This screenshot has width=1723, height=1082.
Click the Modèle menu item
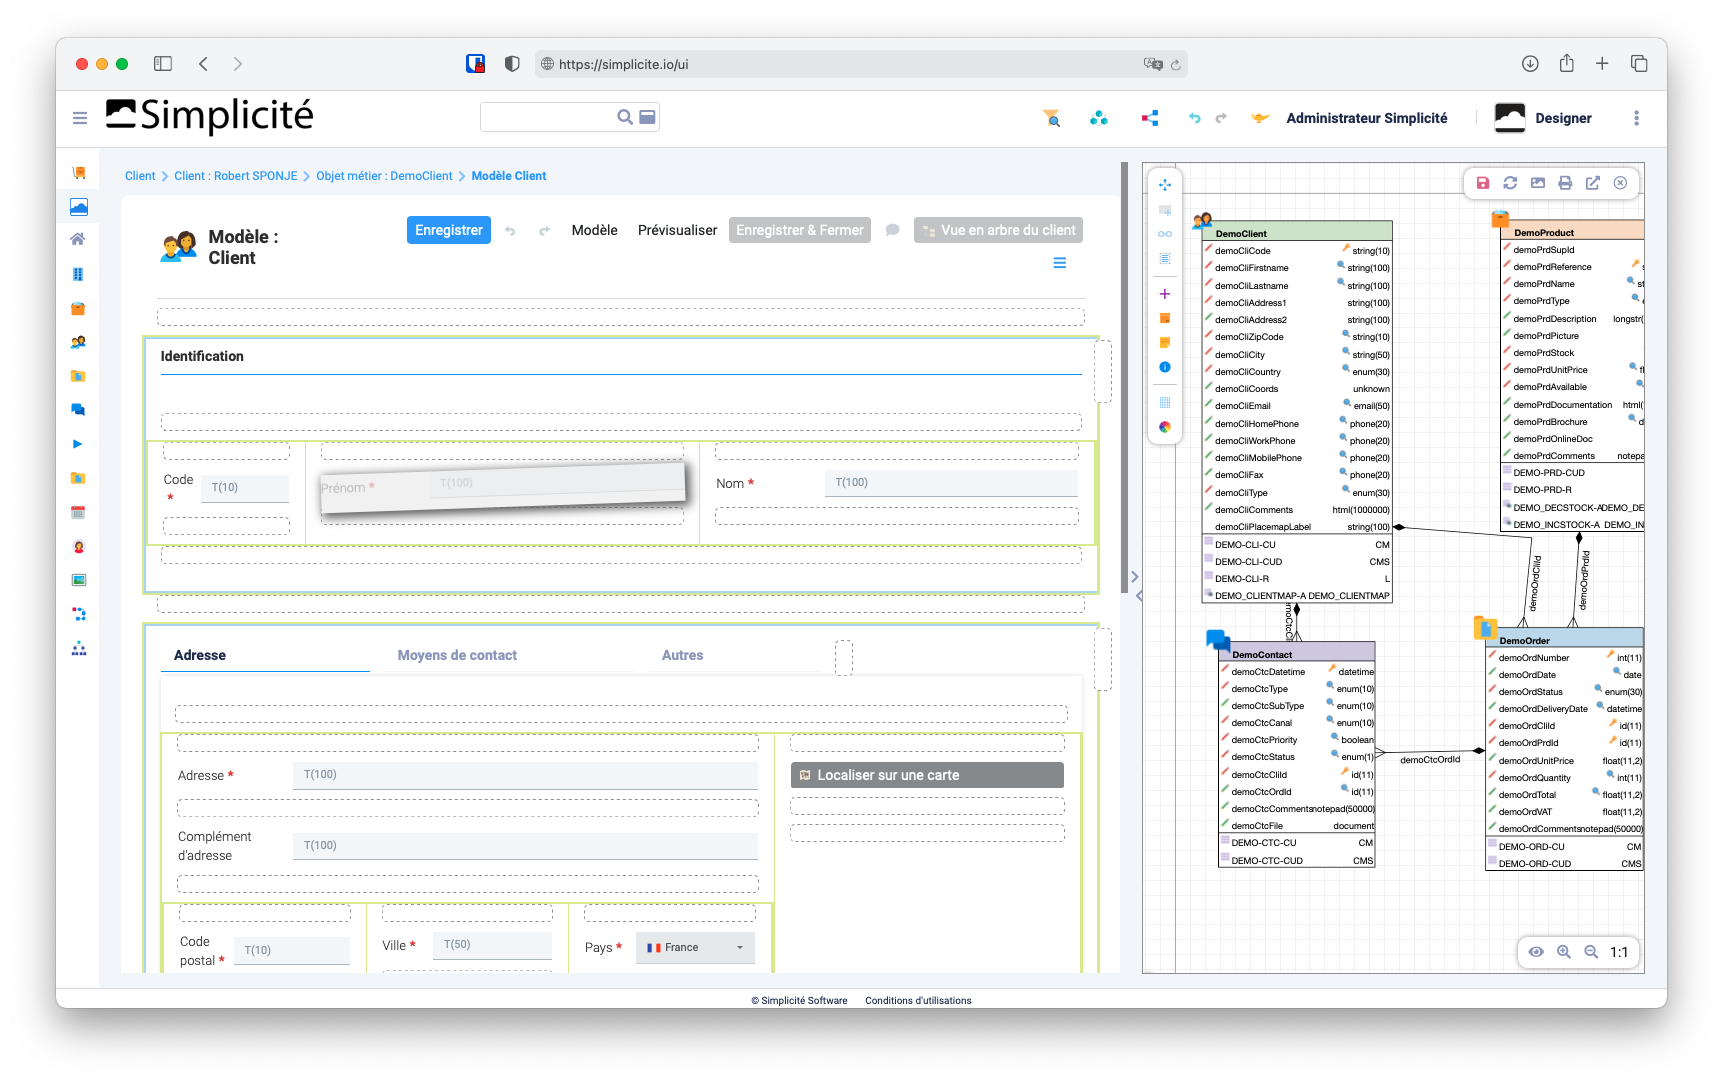click(594, 230)
